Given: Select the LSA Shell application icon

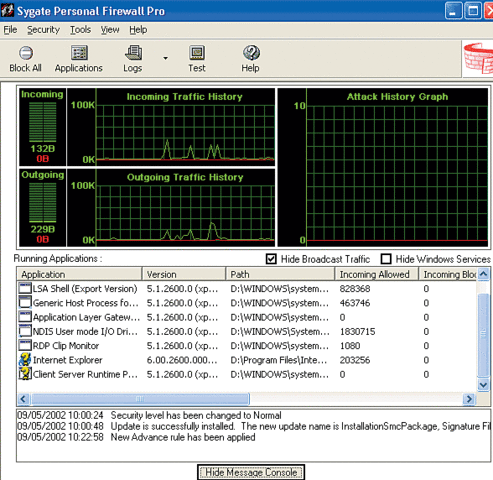Looking at the screenshot, I should coord(25,289).
